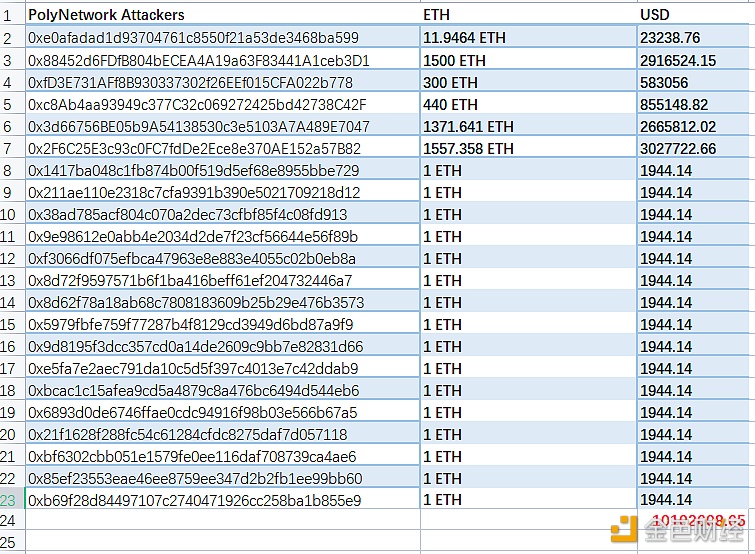Select the '440 ETH' cell

[x=529, y=104]
